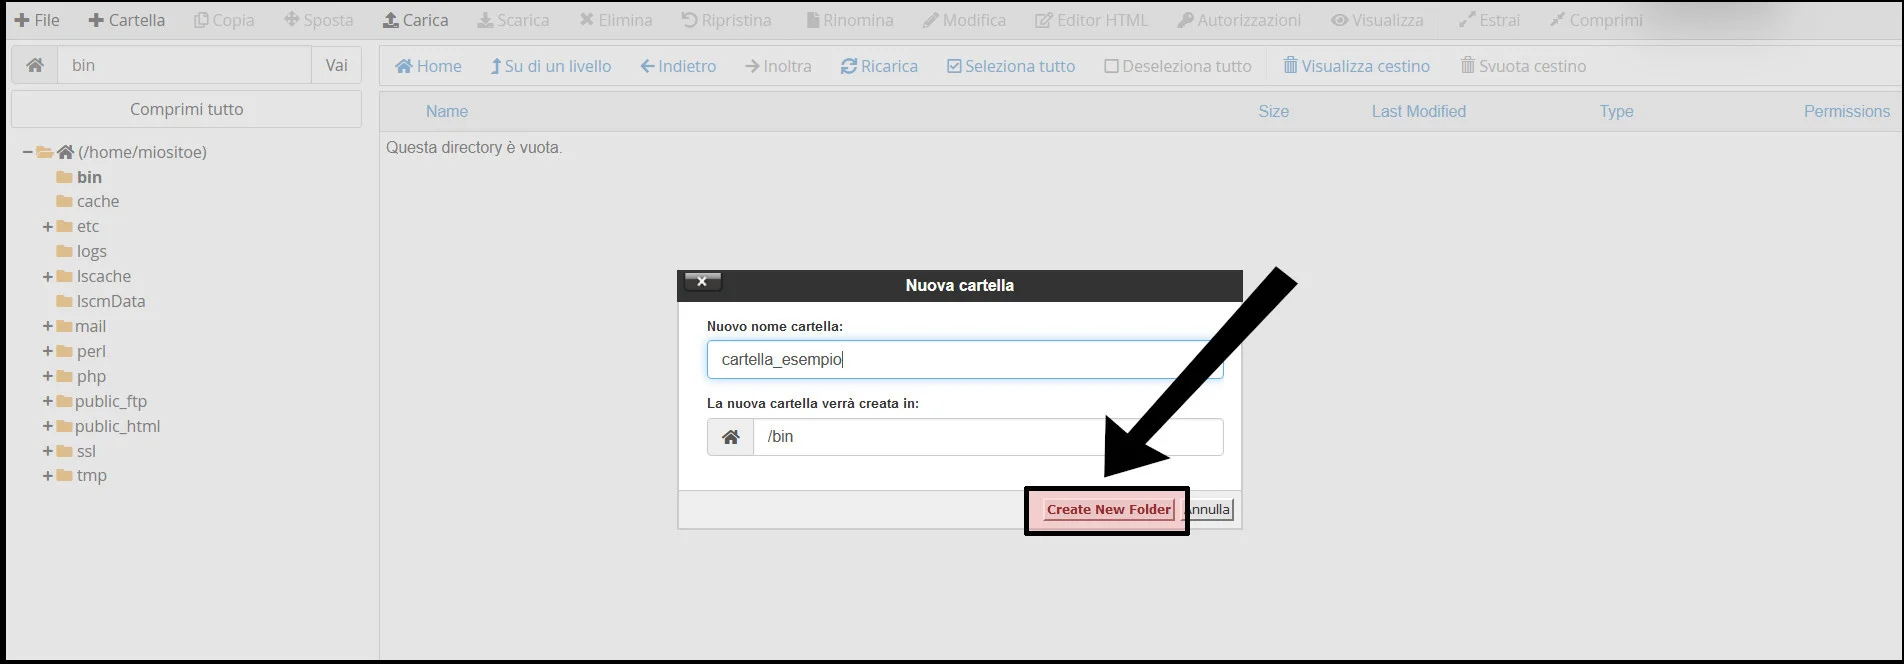Click the Ripristina restore toolbar item
This screenshot has width=1904, height=664.
727,20
